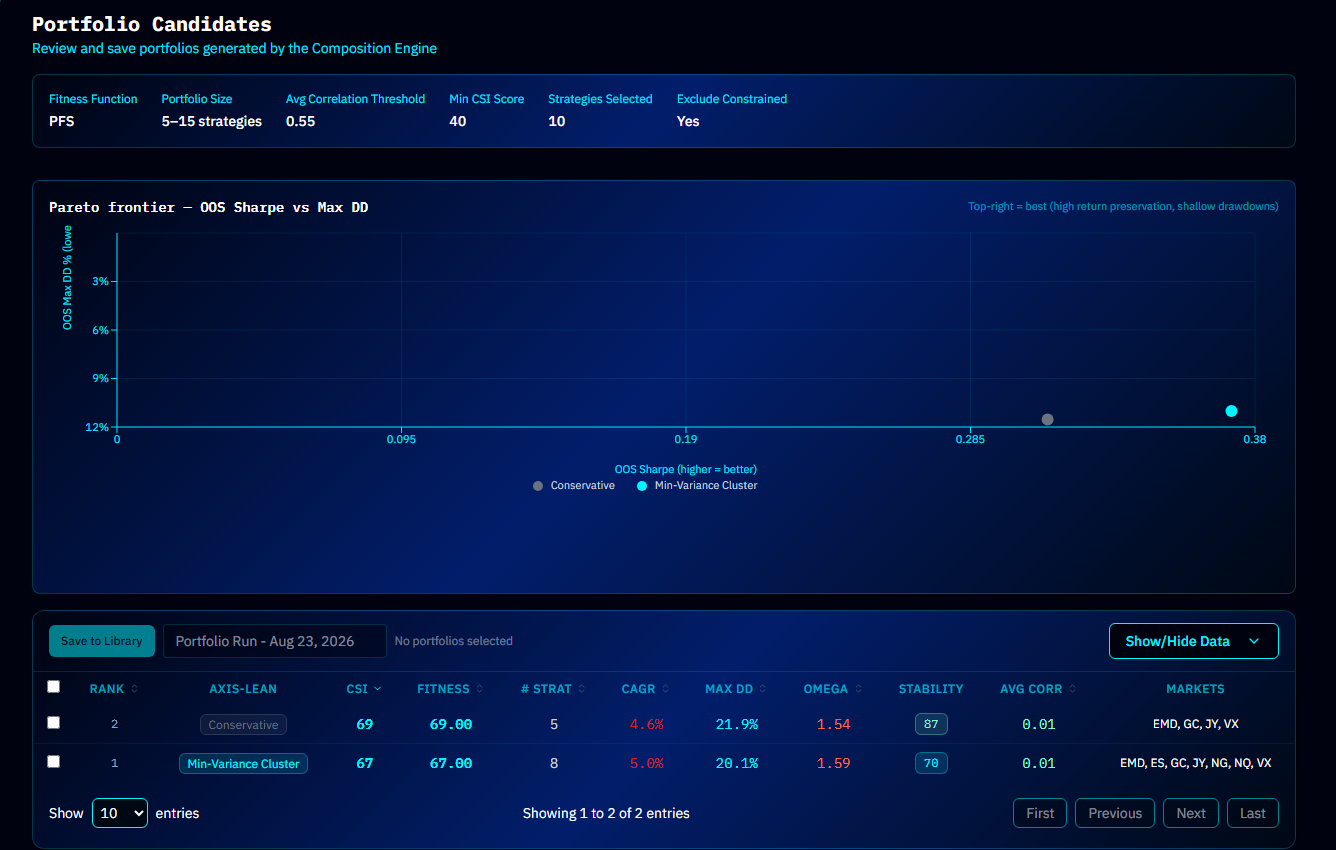
Task: Go to the First page
Action: tap(1040, 813)
